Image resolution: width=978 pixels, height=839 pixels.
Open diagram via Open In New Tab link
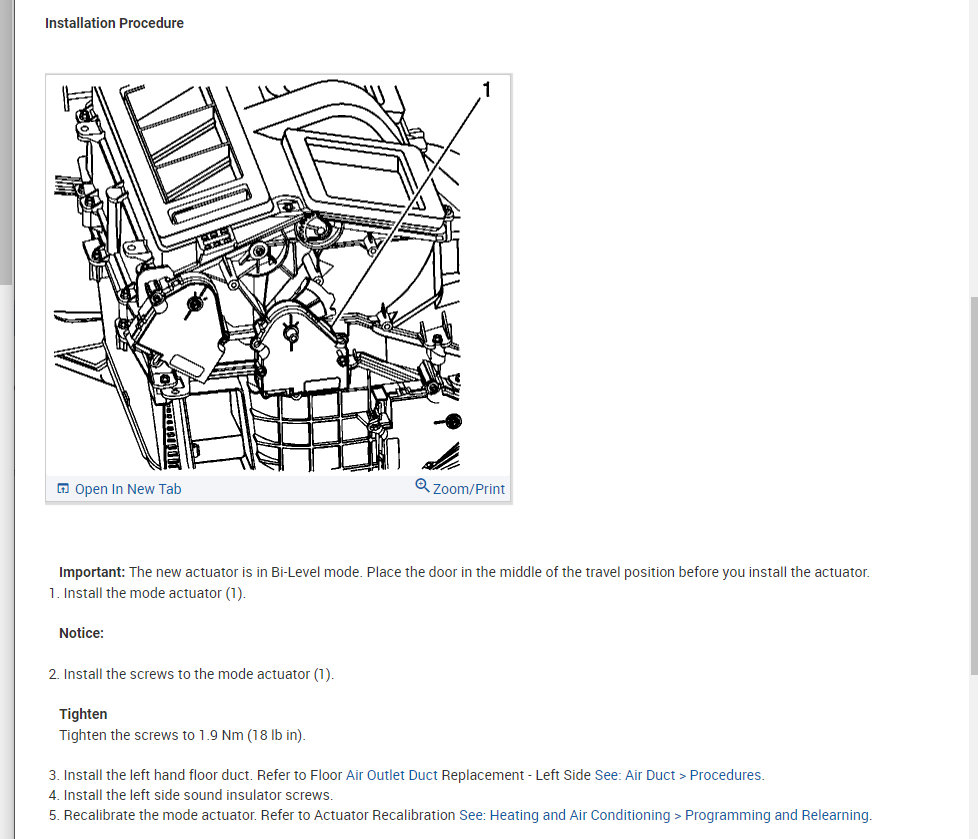pos(128,489)
